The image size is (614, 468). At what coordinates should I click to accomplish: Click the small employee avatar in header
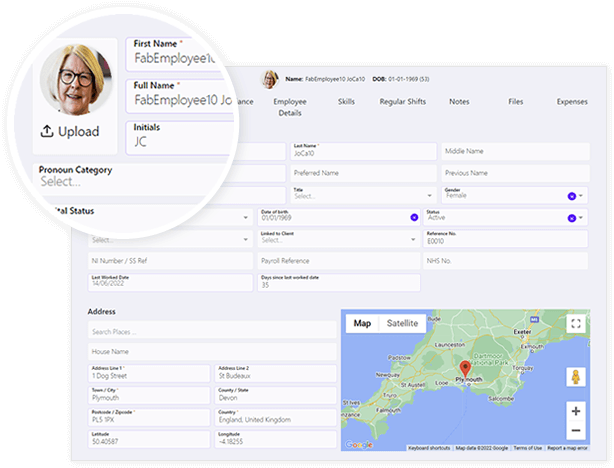(270, 79)
